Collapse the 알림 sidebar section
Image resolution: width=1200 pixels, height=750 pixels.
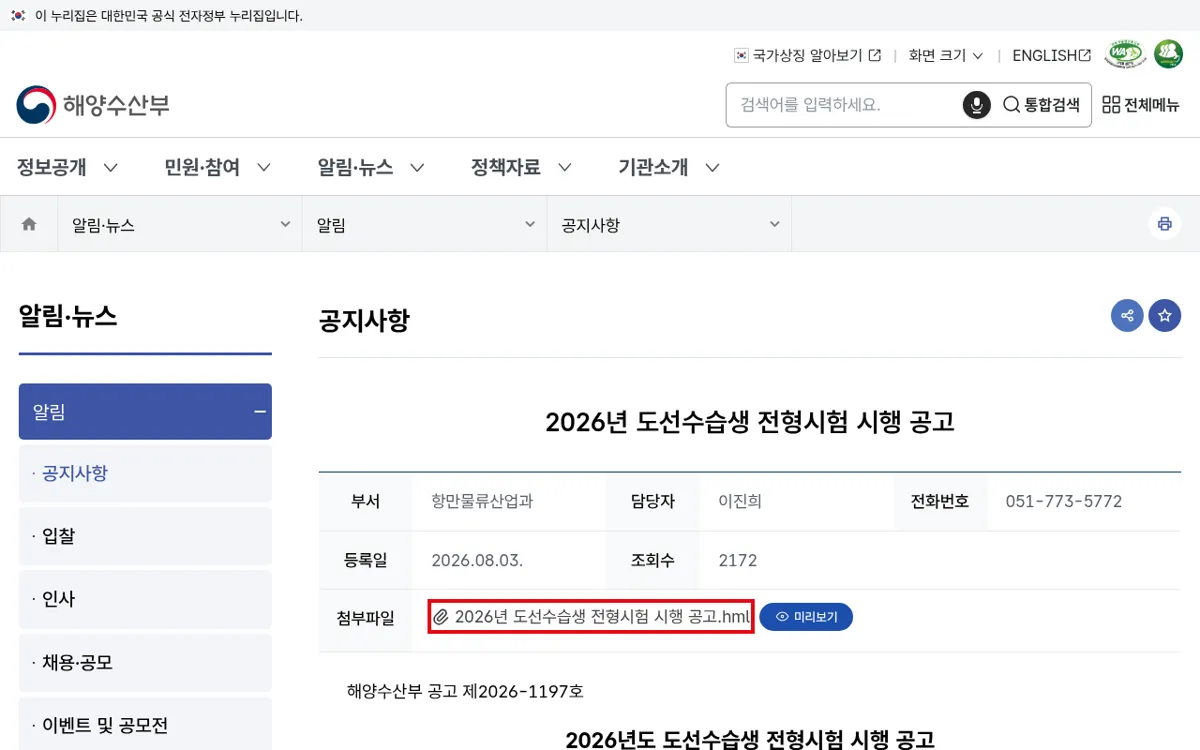pos(145,411)
